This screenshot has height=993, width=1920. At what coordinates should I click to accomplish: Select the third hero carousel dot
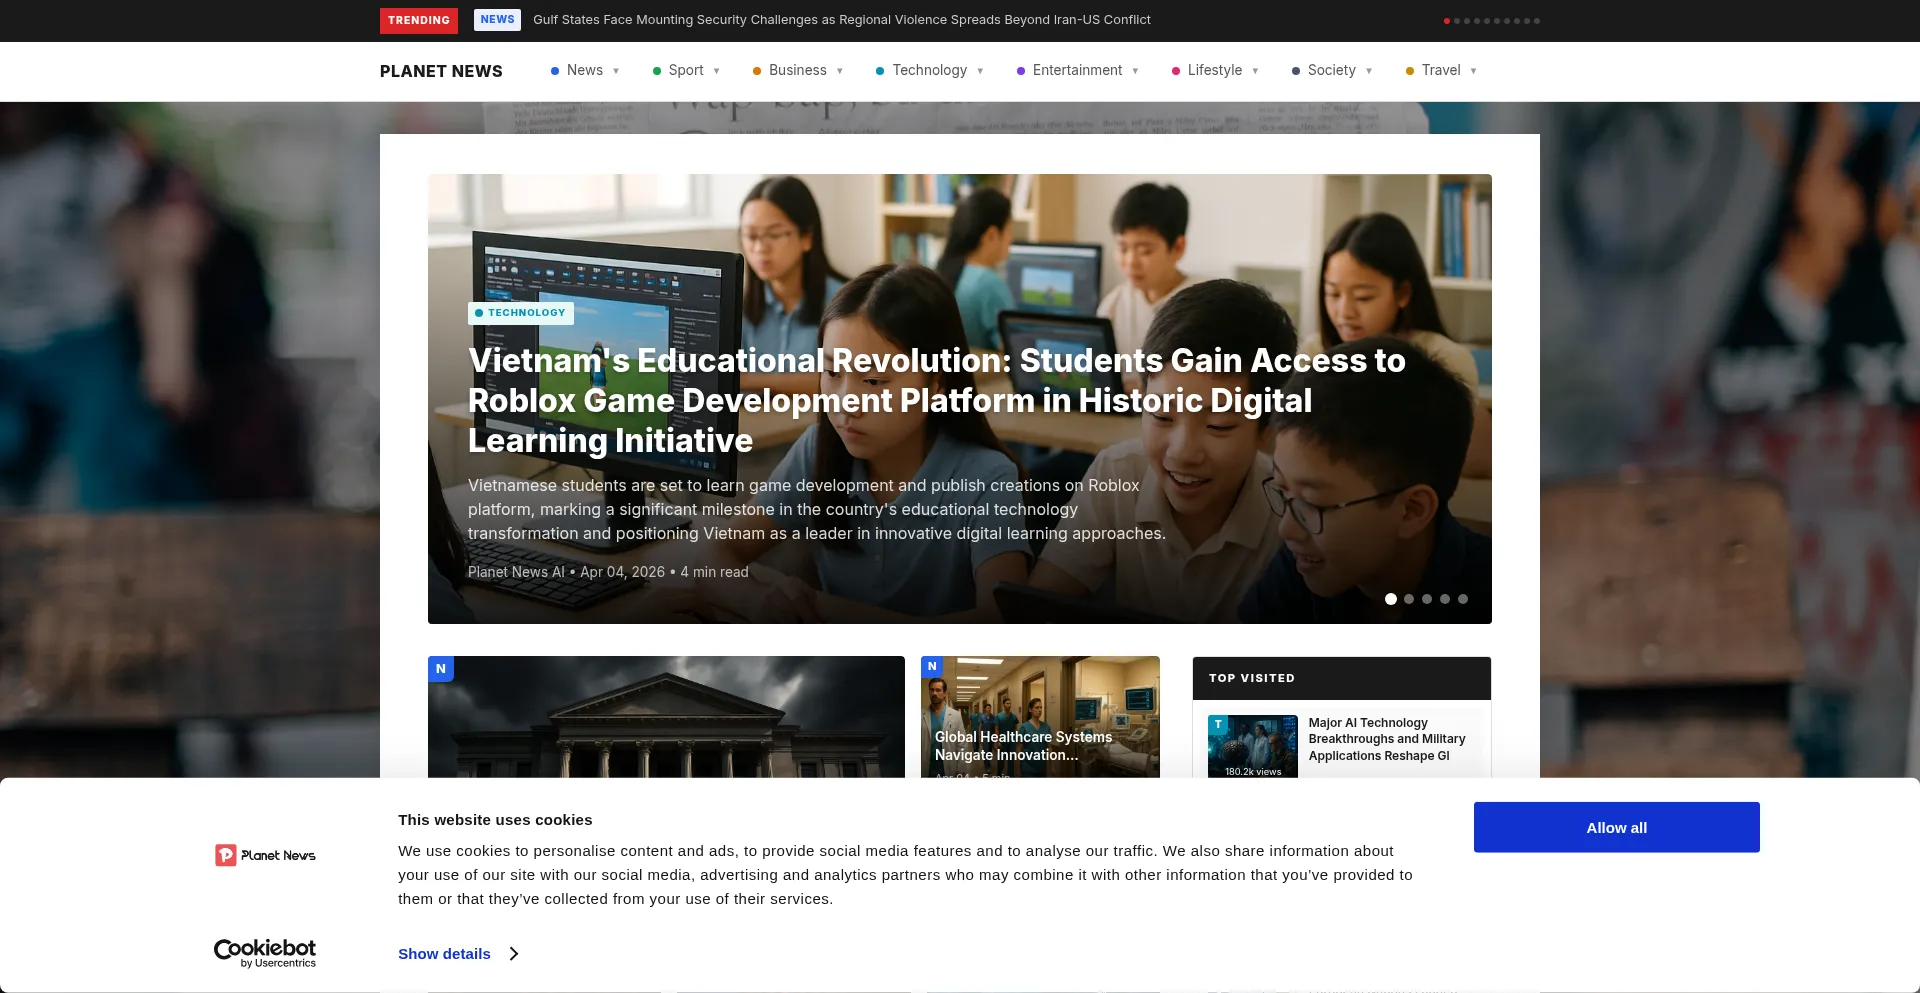1427,599
